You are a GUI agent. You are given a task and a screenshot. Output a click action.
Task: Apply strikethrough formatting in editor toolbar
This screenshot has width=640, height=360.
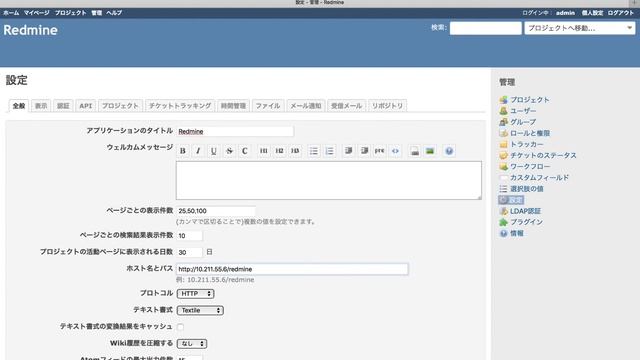229,151
